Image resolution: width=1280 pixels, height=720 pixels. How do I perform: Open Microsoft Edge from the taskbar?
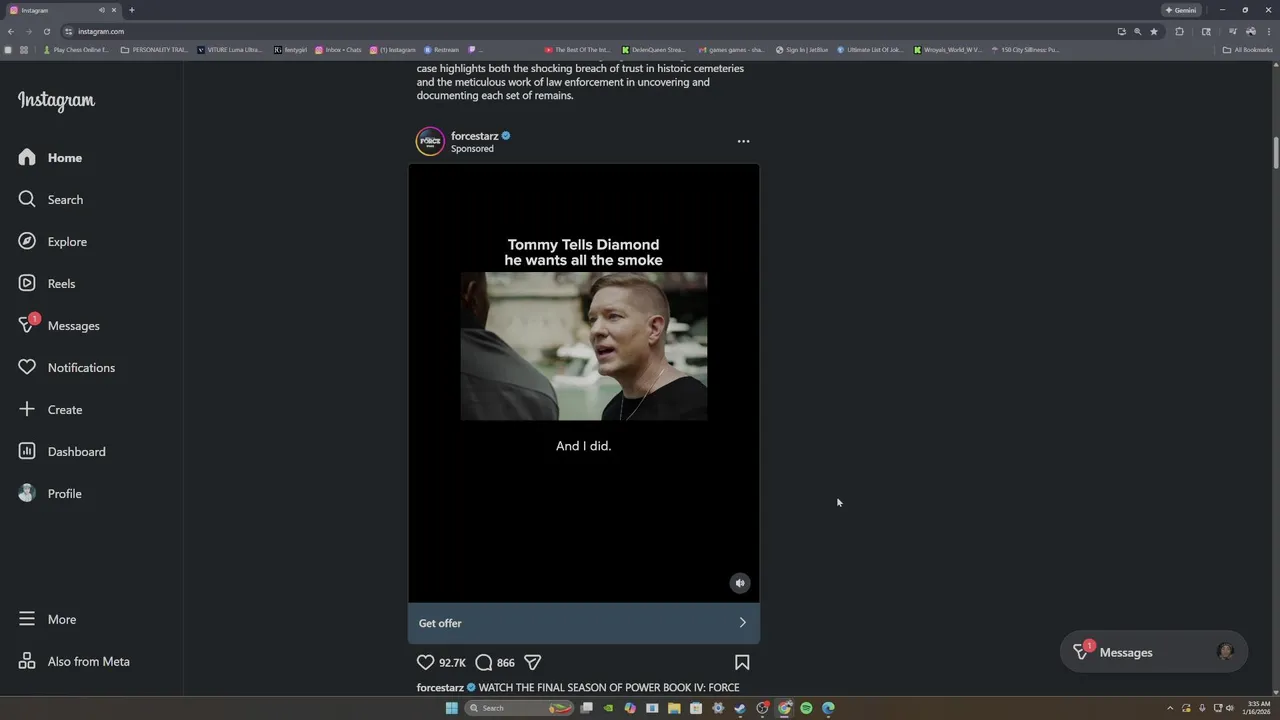tap(828, 708)
